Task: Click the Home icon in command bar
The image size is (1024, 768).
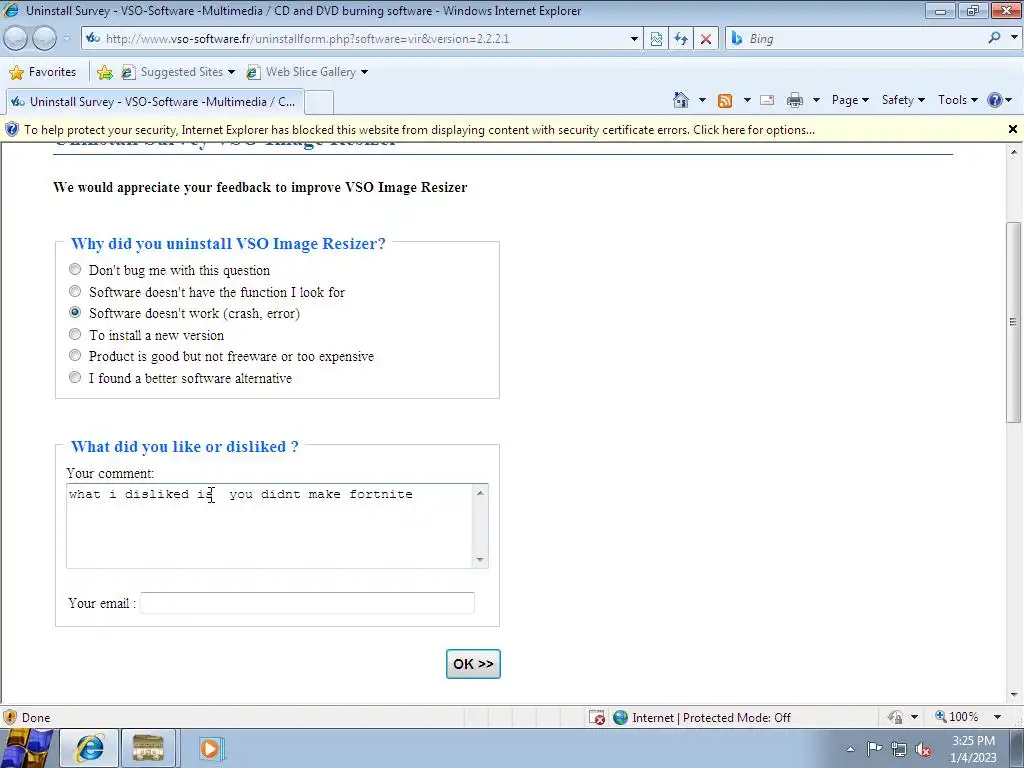Action: tap(680, 100)
